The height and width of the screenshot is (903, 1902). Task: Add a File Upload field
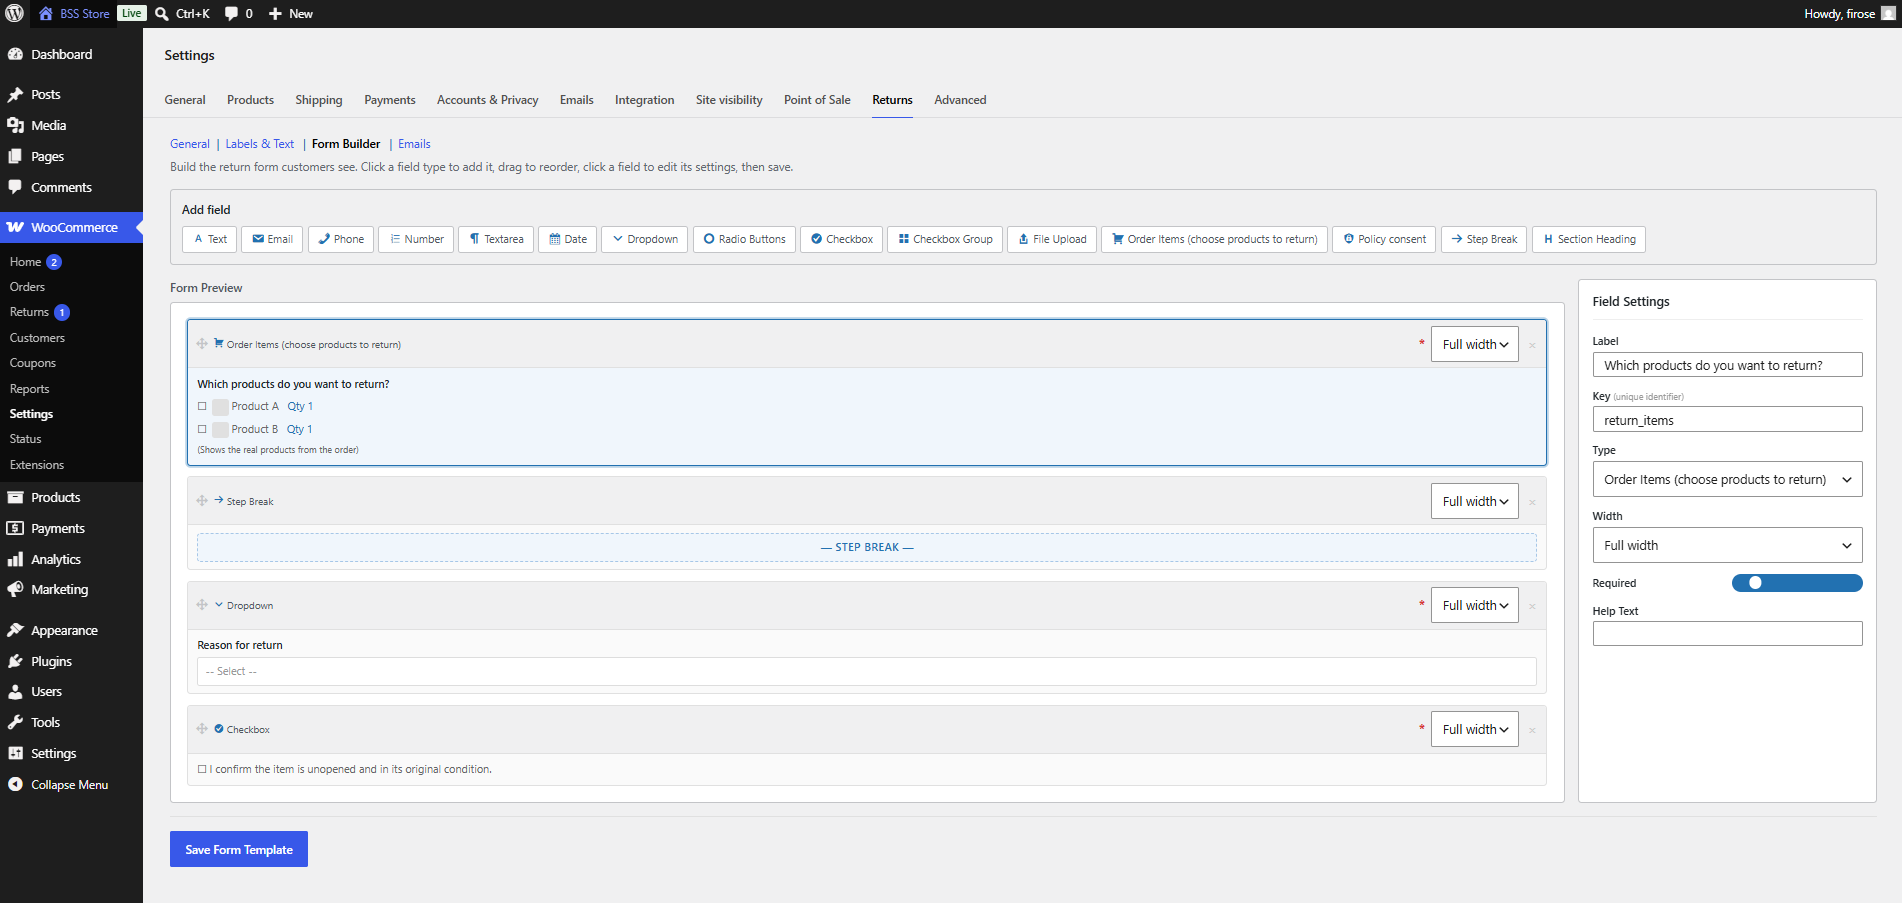[x=1052, y=239]
